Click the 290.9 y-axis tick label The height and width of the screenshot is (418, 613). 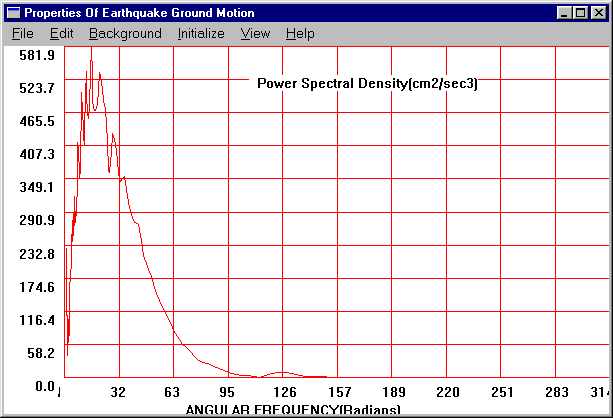click(36, 220)
